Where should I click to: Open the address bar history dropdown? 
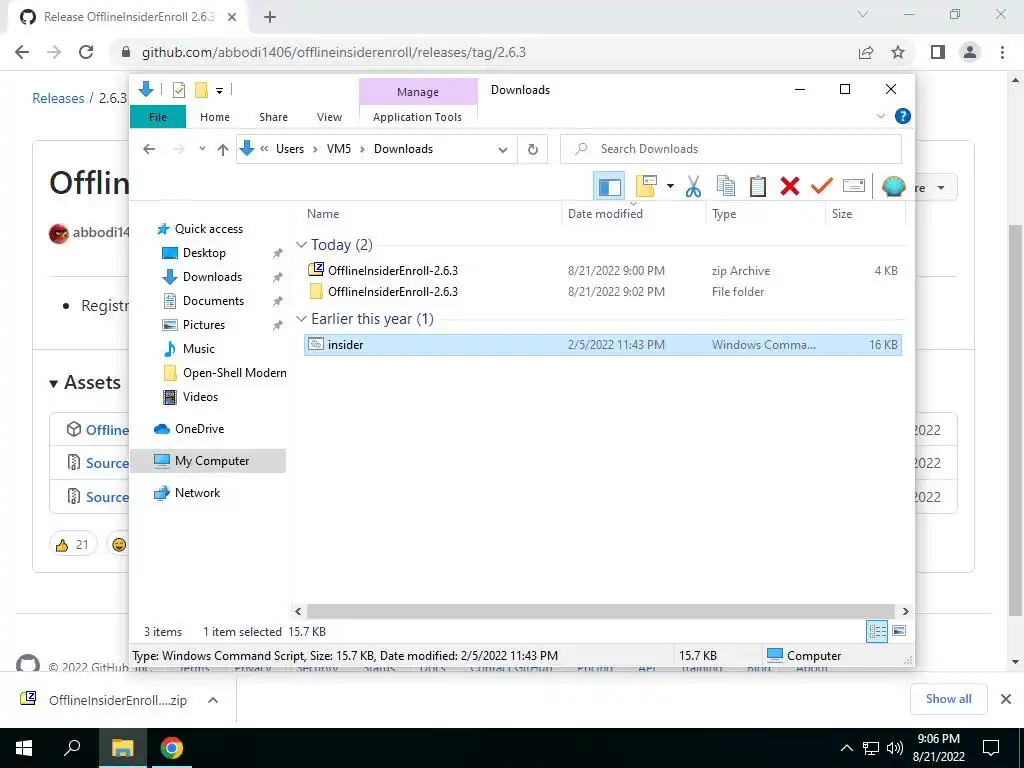tap(502, 150)
